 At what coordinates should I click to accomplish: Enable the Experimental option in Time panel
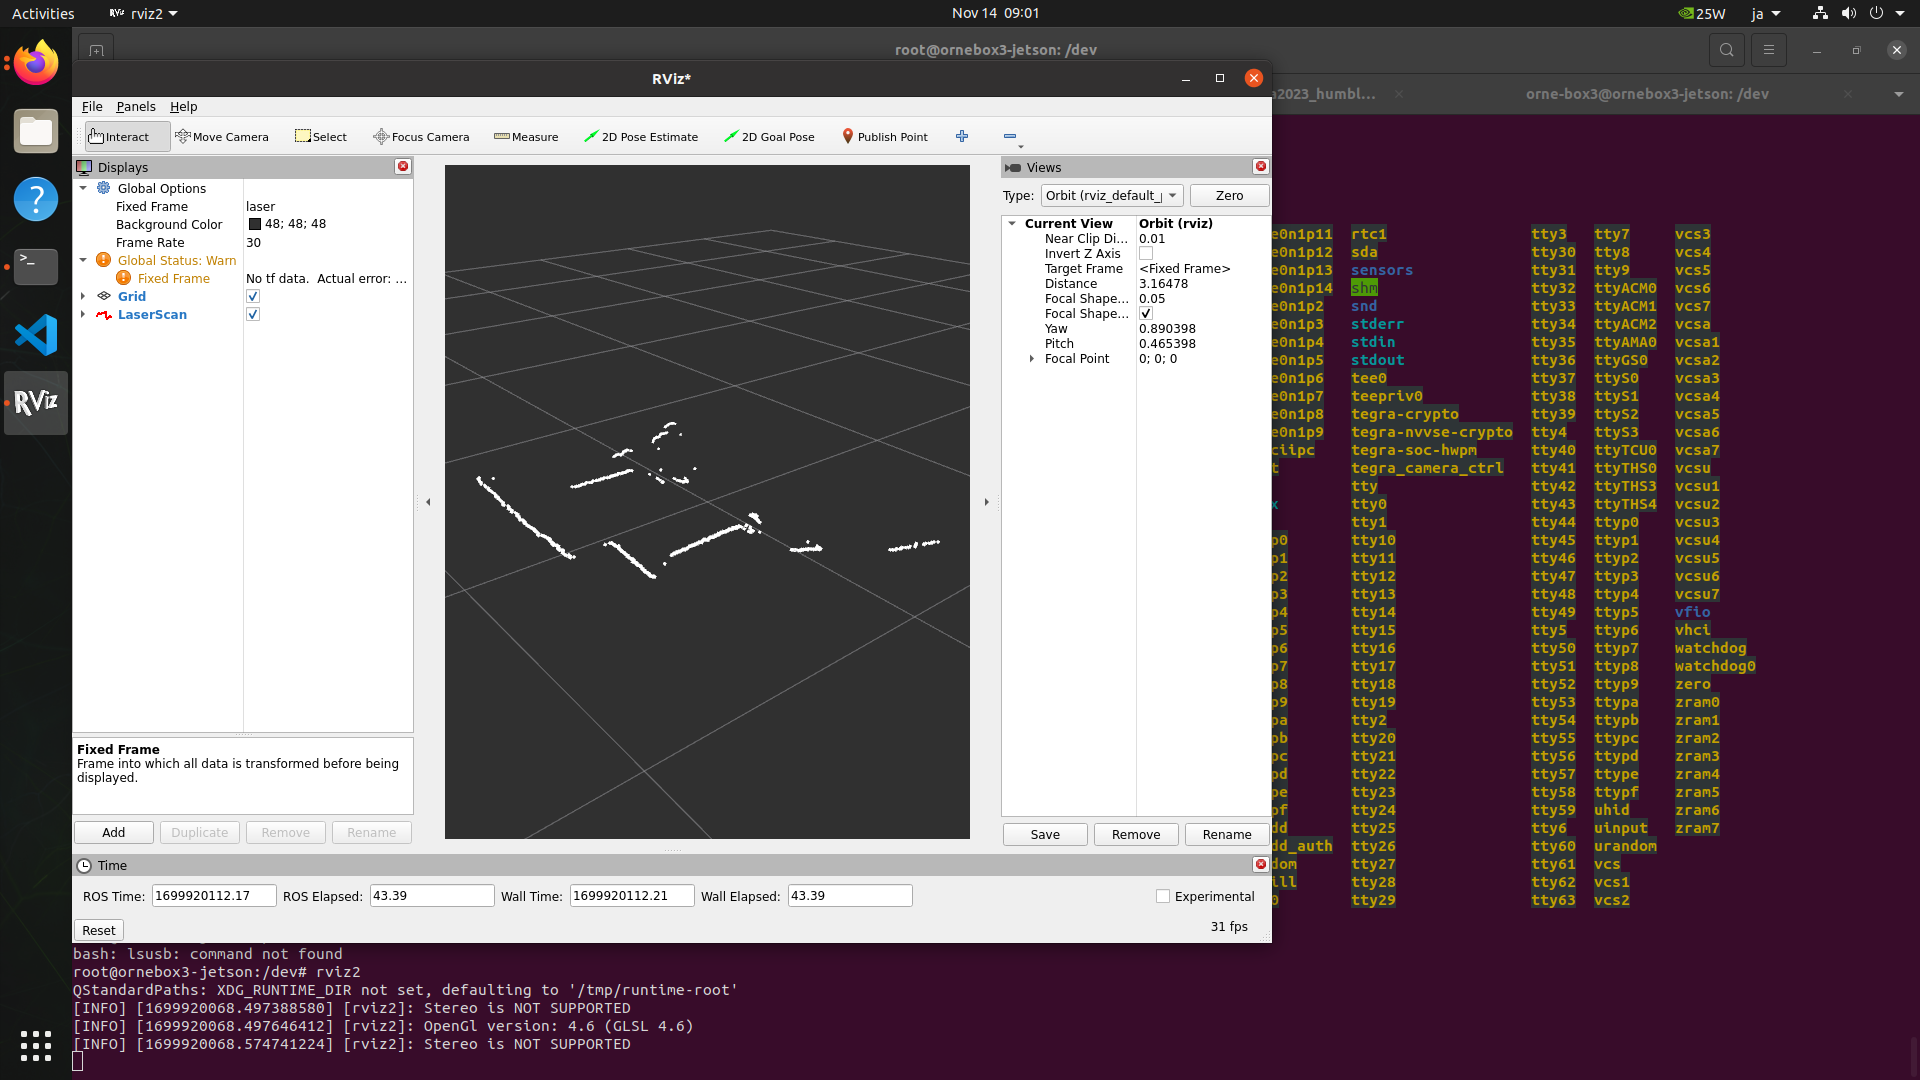coord(1162,896)
